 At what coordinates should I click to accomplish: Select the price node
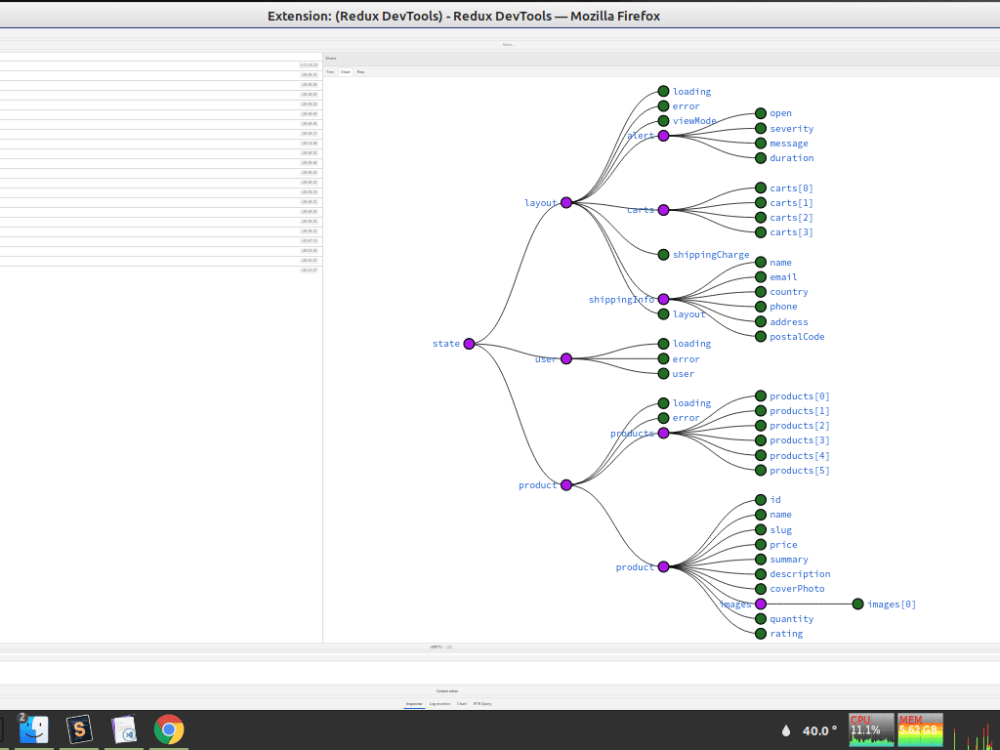[760, 545]
